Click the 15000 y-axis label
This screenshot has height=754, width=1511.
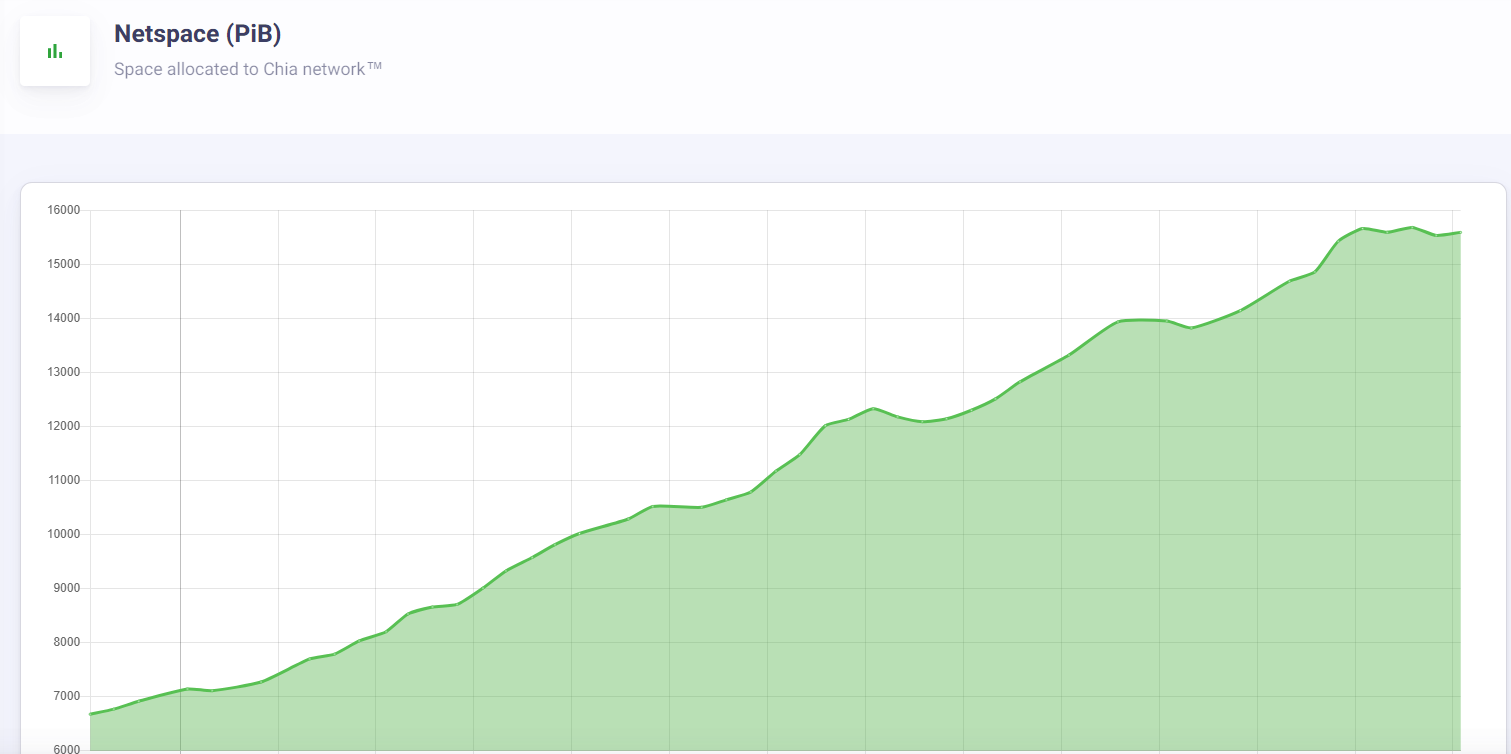pos(63,264)
